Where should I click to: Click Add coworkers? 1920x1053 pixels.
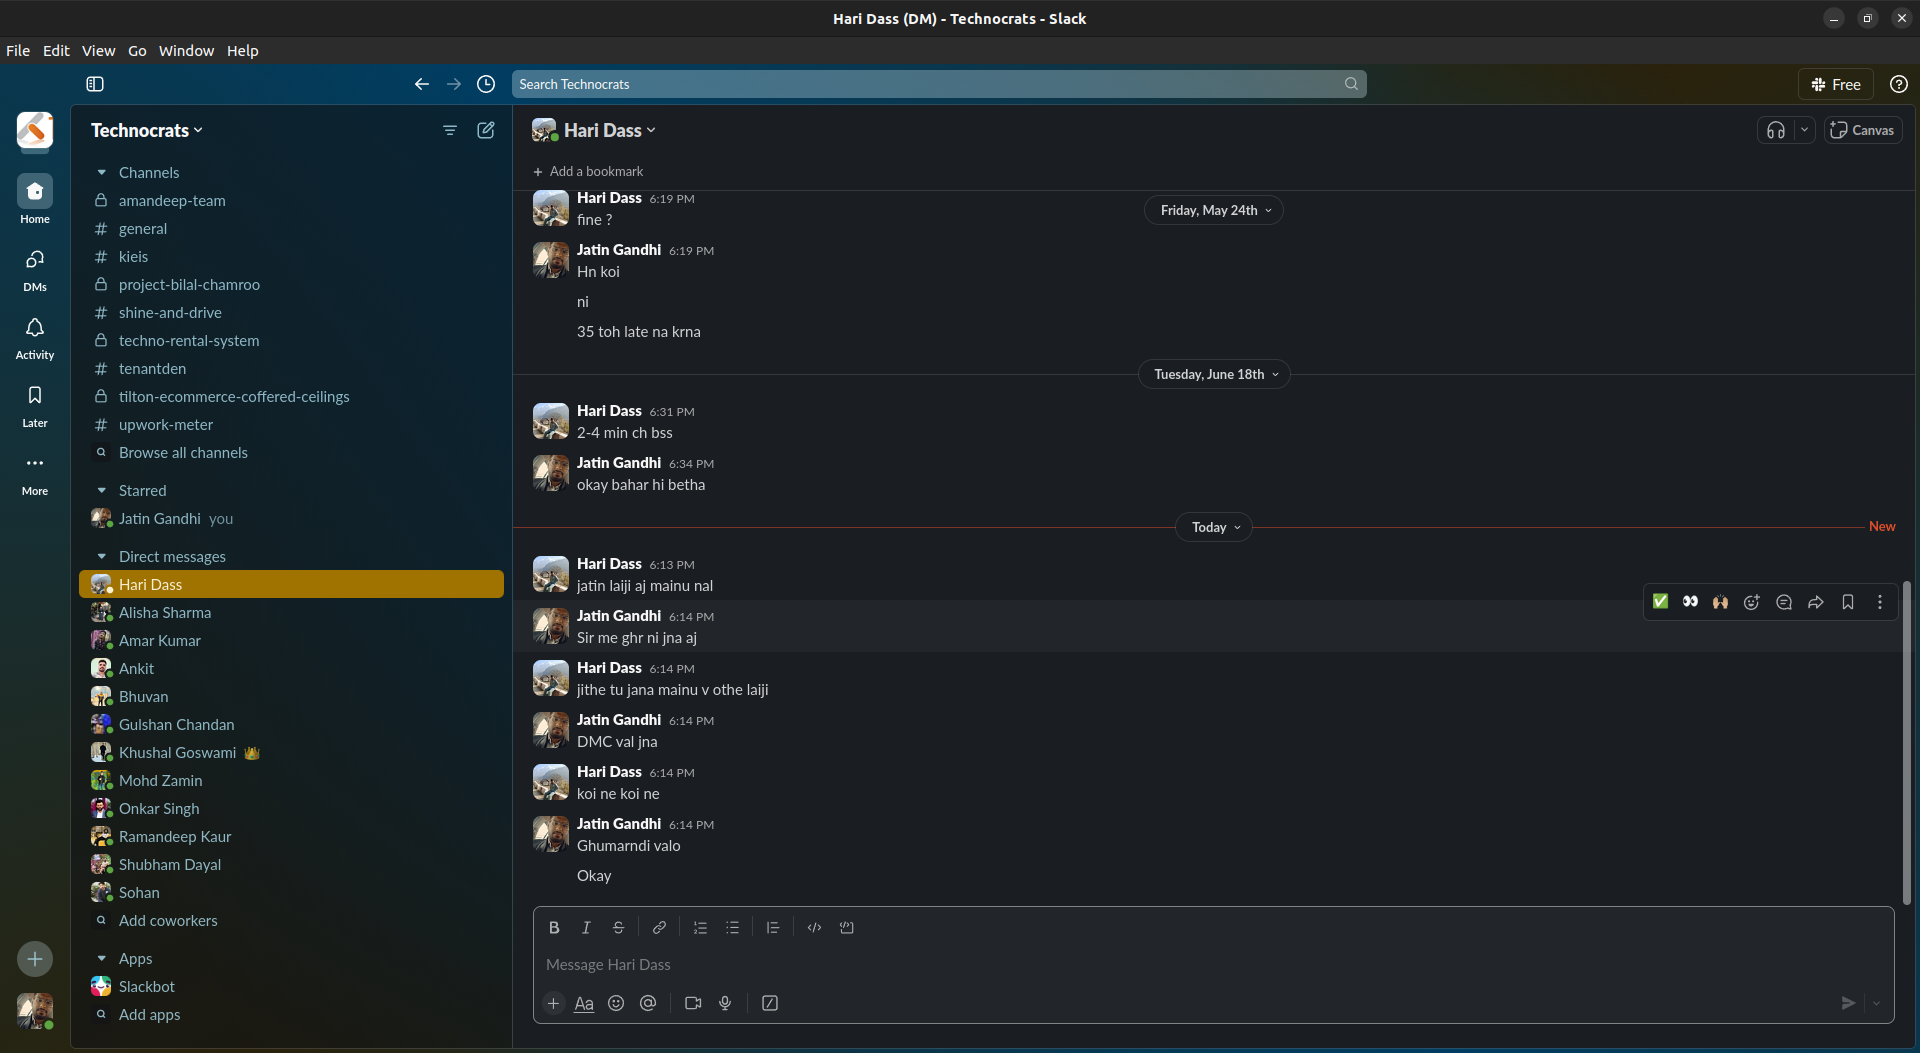coord(168,920)
